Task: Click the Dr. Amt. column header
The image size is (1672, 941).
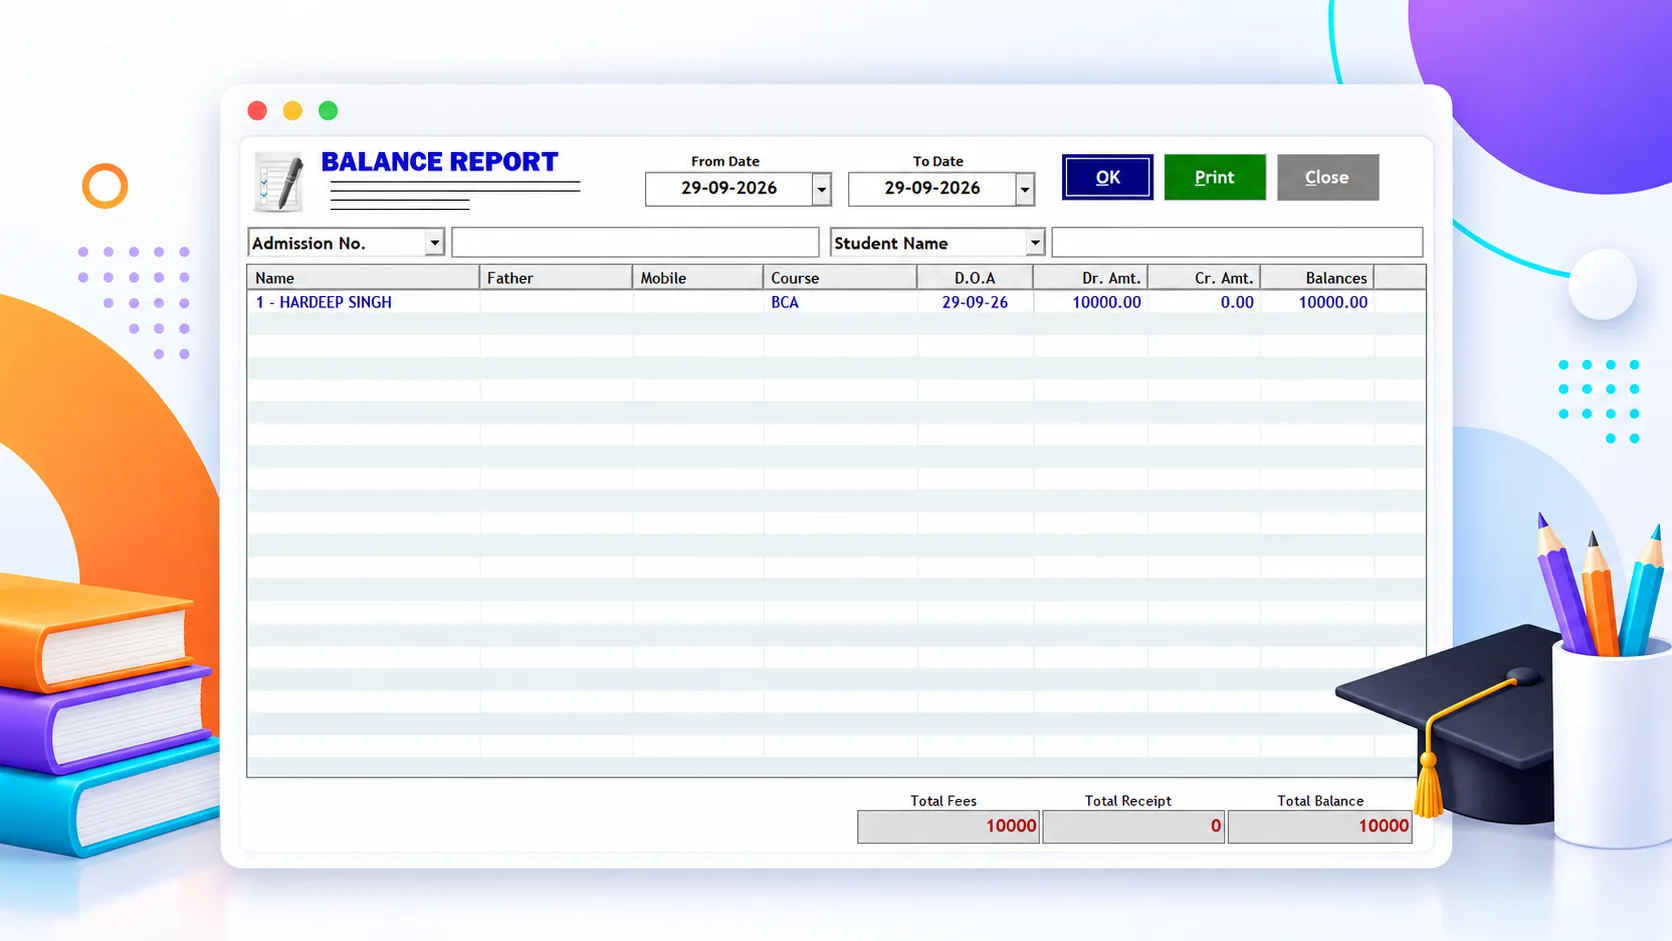Action: tap(1090, 278)
